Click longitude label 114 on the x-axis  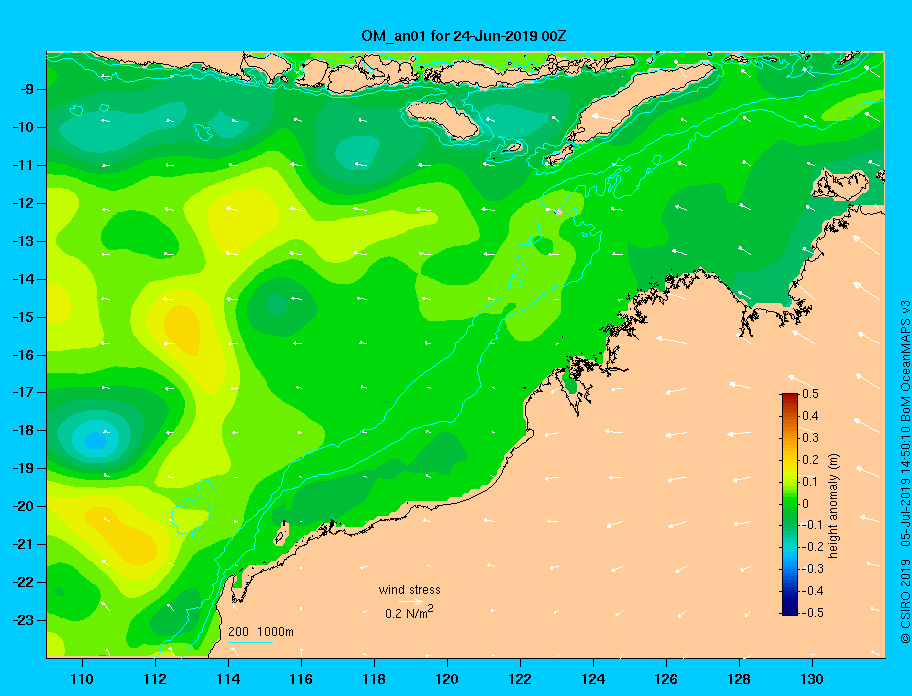(x=228, y=679)
